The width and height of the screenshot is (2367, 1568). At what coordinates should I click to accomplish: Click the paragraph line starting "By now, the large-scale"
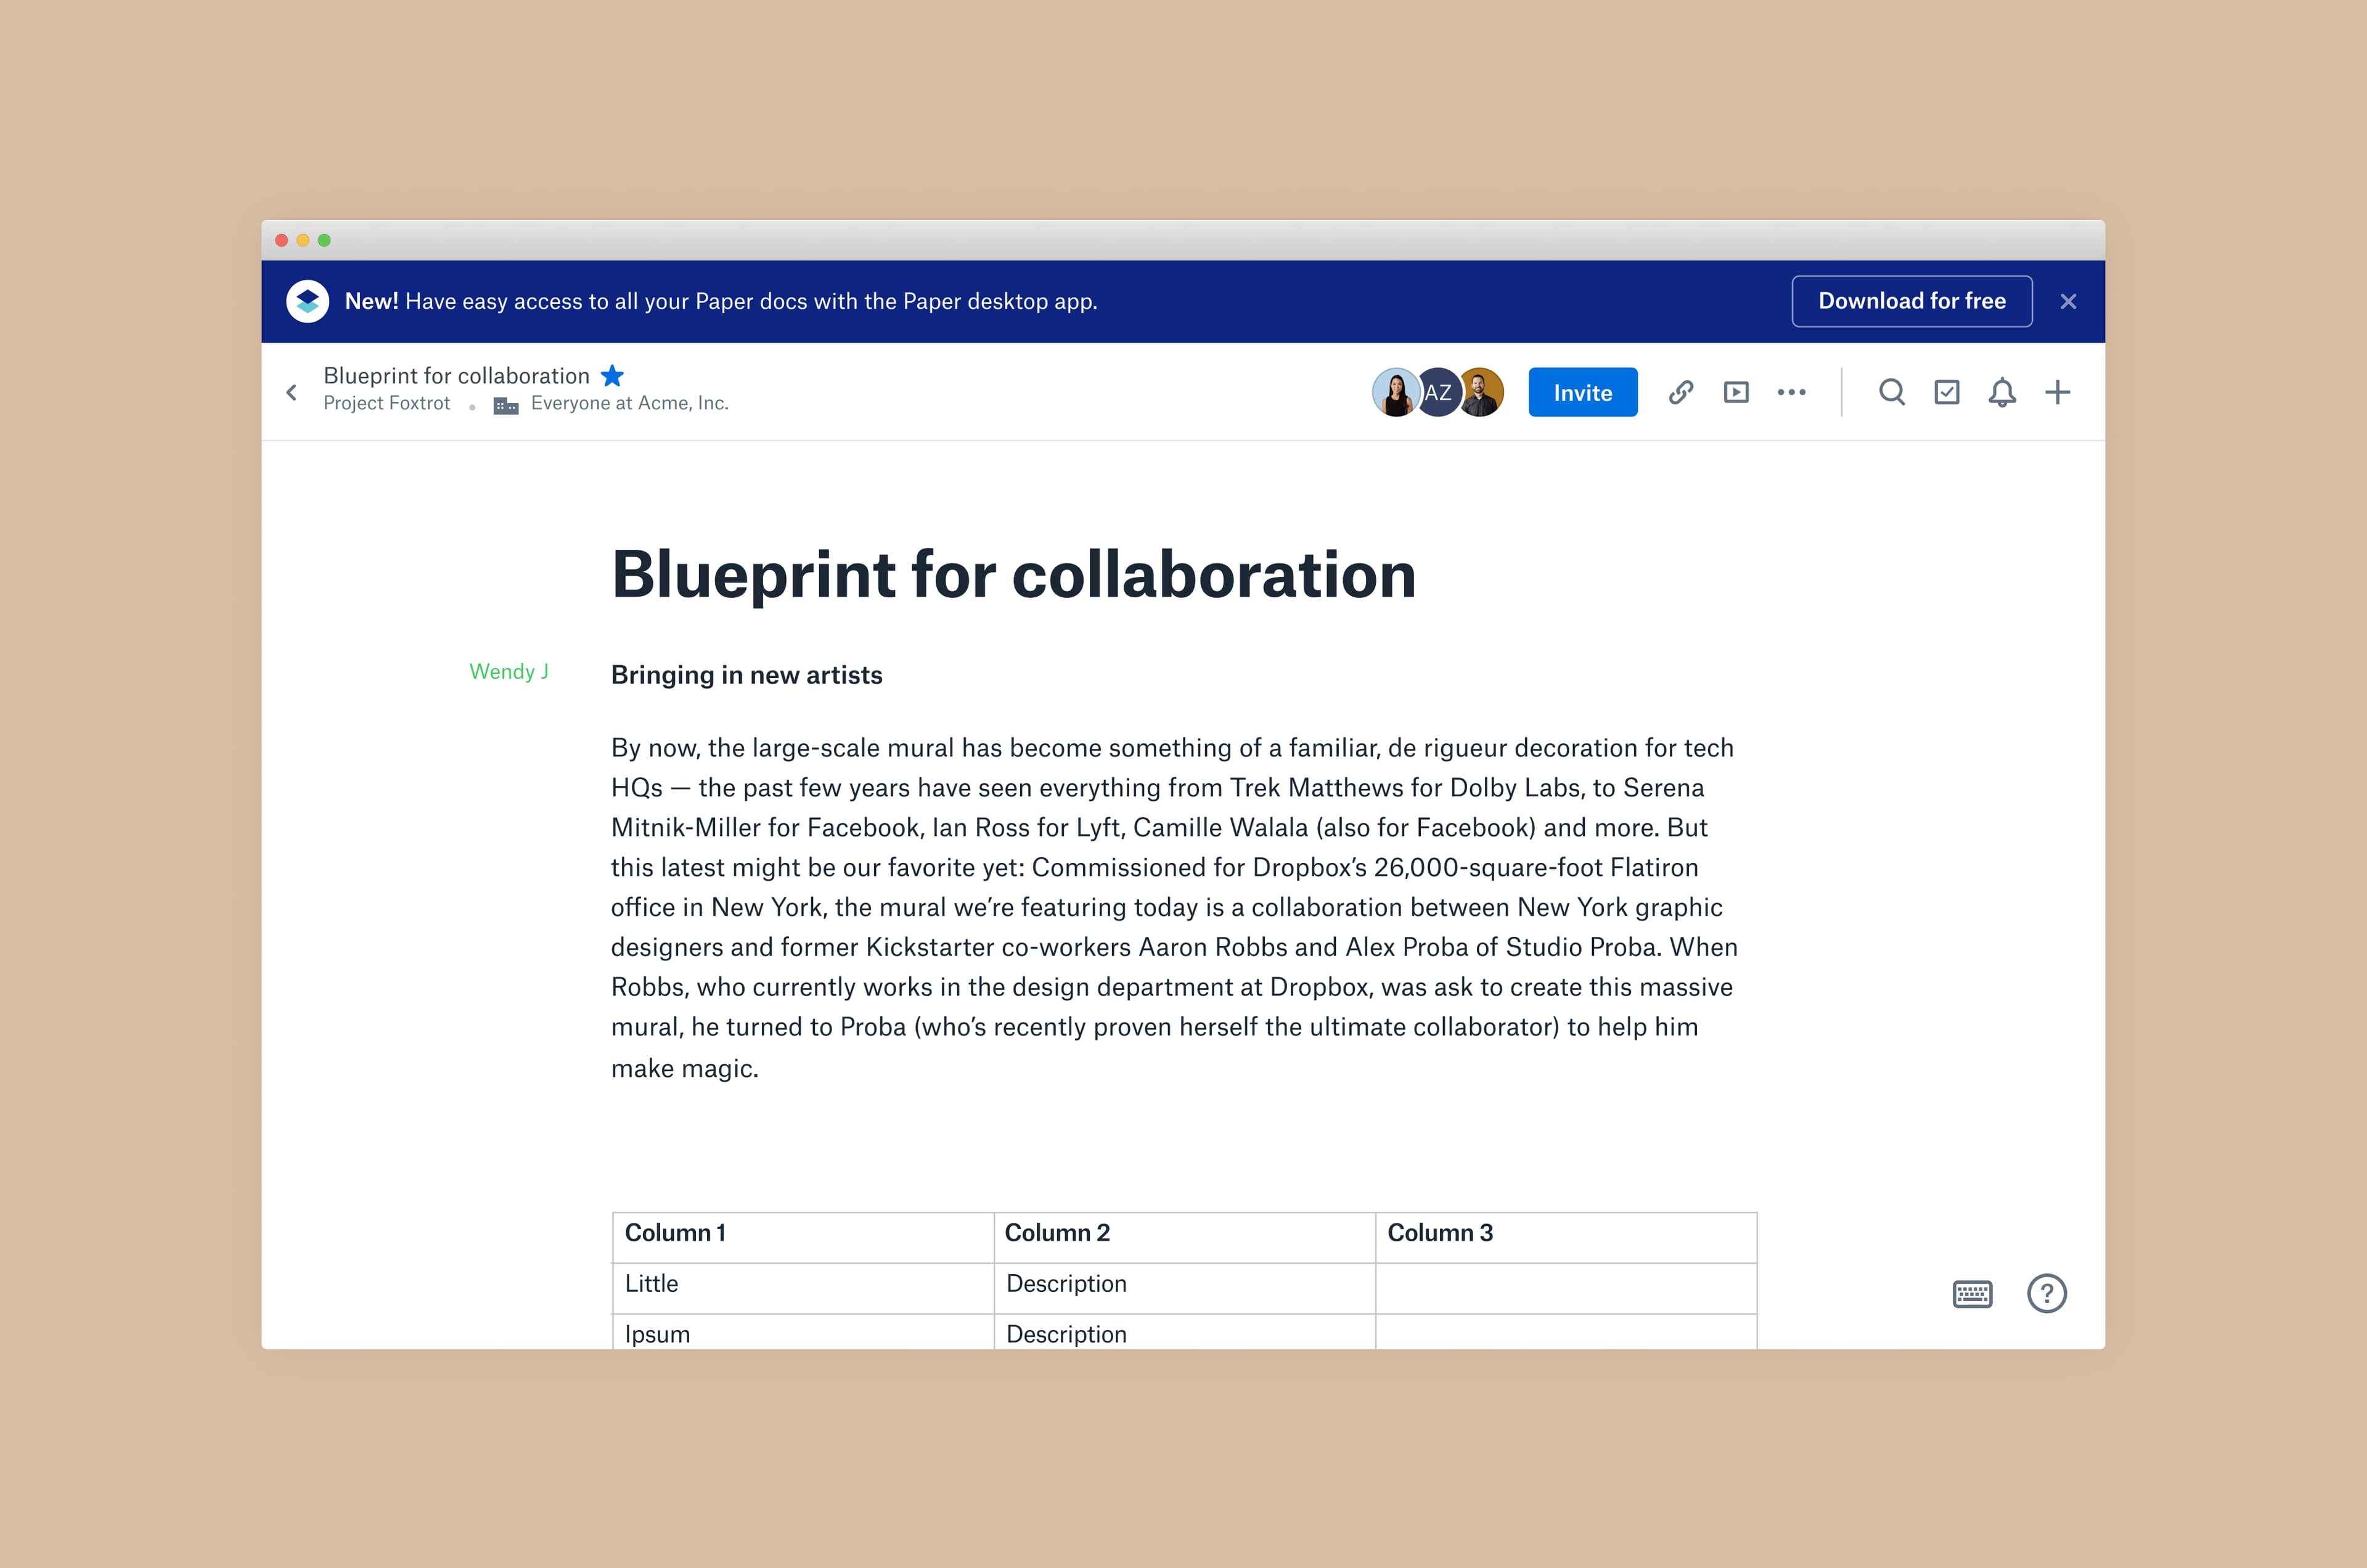coord(1172,748)
